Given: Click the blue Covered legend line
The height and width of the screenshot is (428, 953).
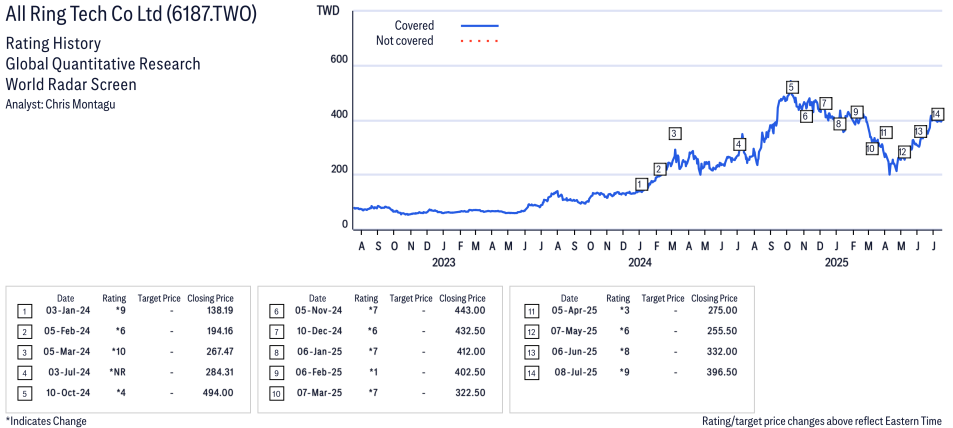Looking at the screenshot, I should (x=480, y=26).
